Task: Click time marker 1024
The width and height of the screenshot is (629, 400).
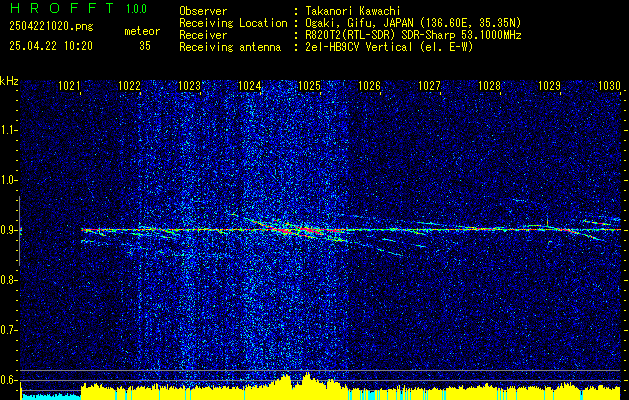Action: click(250, 85)
